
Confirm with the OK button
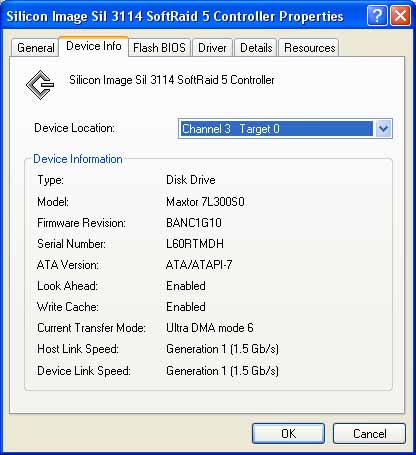tap(288, 434)
